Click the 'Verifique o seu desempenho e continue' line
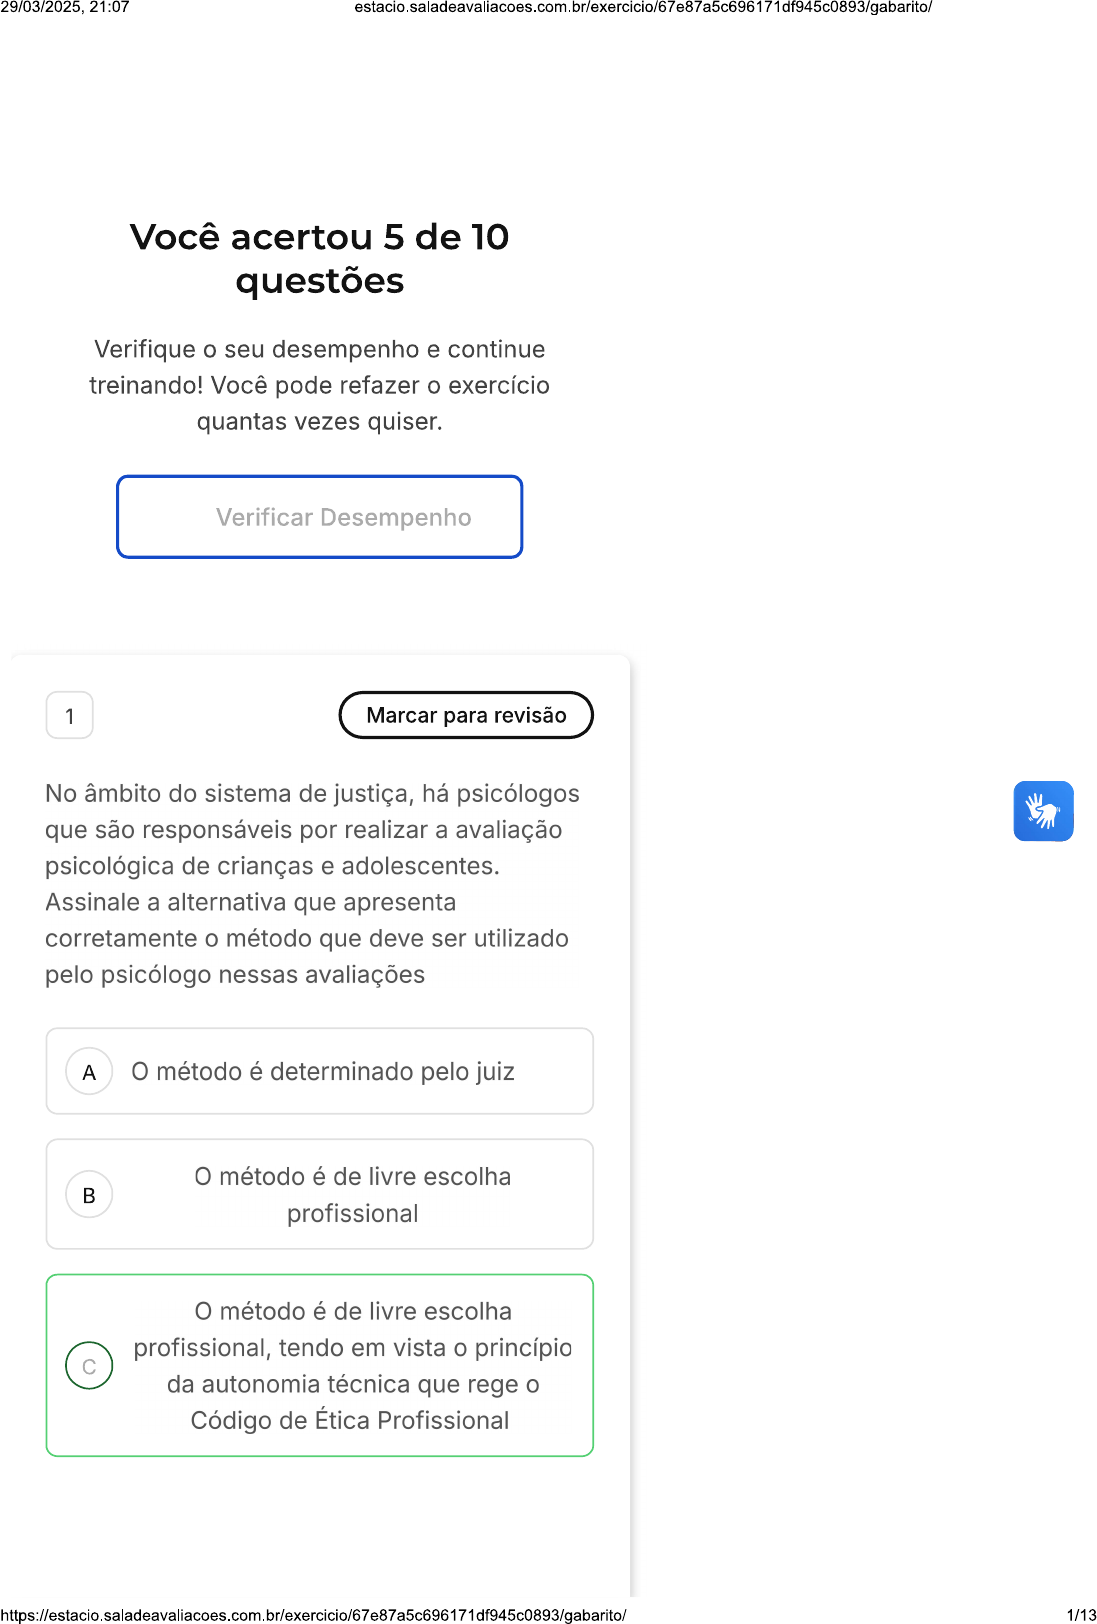Viewport: 1097px width, 1624px height. coord(320,349)
